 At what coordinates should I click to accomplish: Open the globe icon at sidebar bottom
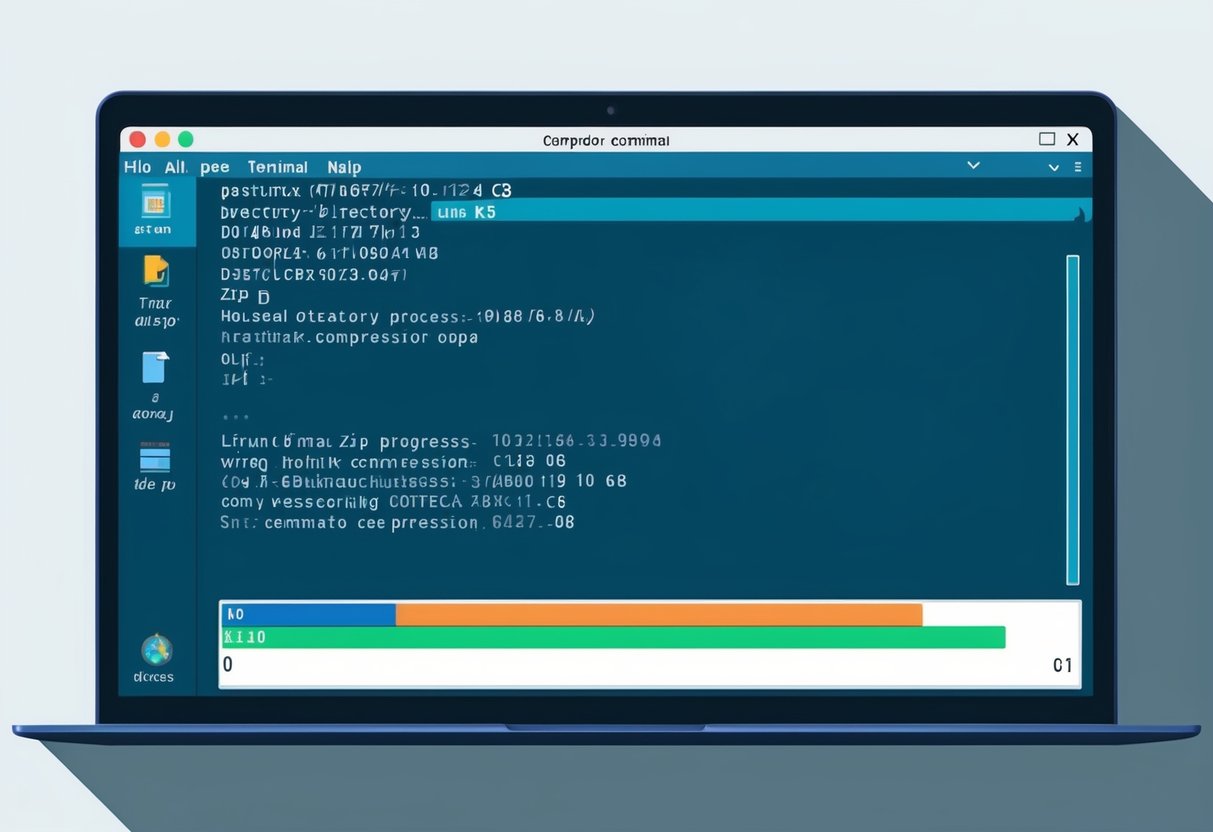[x=156, y=650]
